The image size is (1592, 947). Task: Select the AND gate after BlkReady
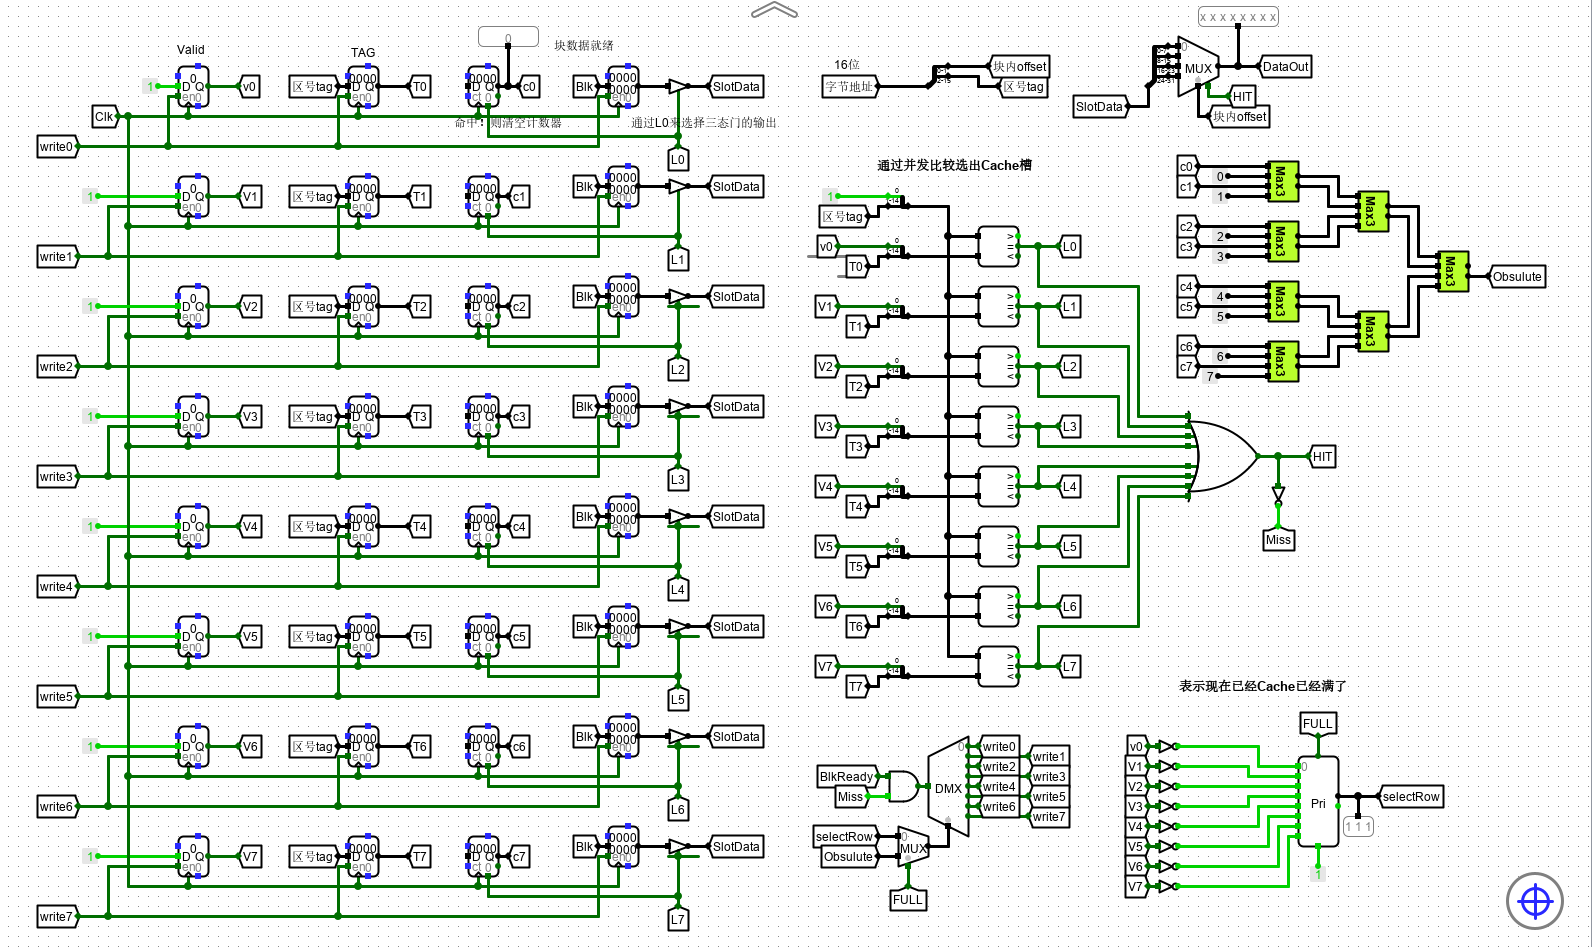pyautogui.click(x=903, y=786)
